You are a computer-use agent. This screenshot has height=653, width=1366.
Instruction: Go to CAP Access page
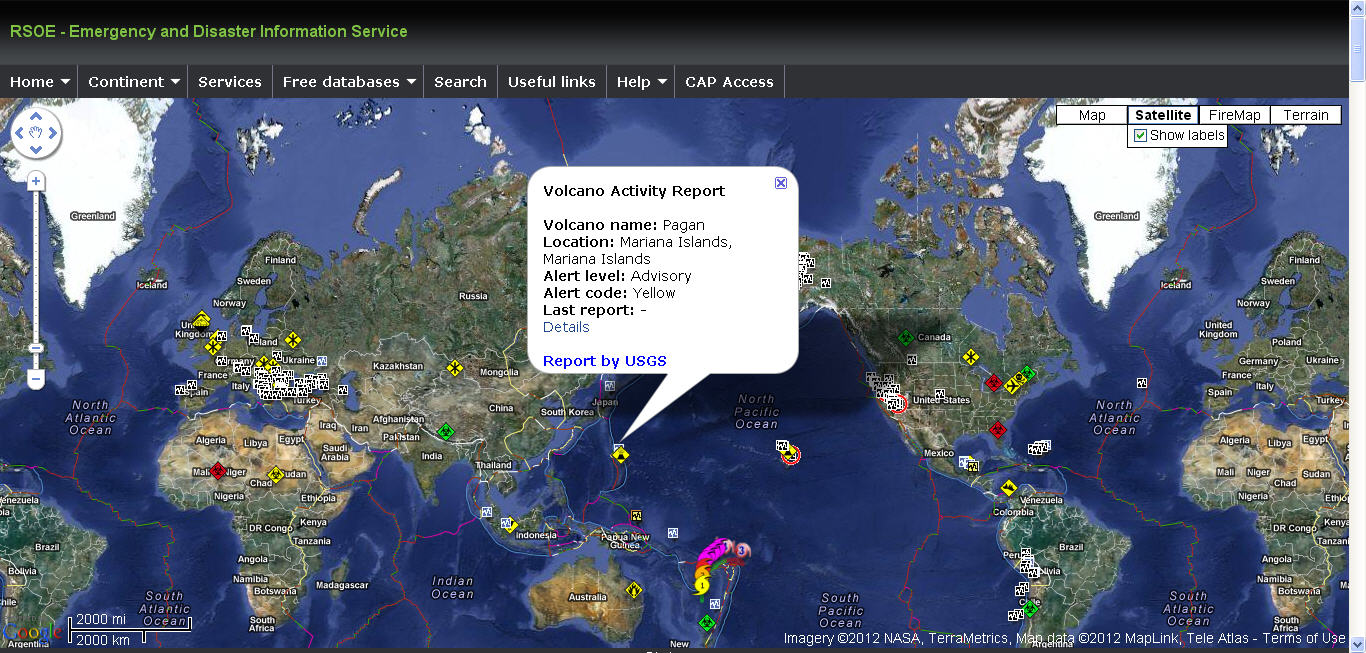click(x=729, y=82)
